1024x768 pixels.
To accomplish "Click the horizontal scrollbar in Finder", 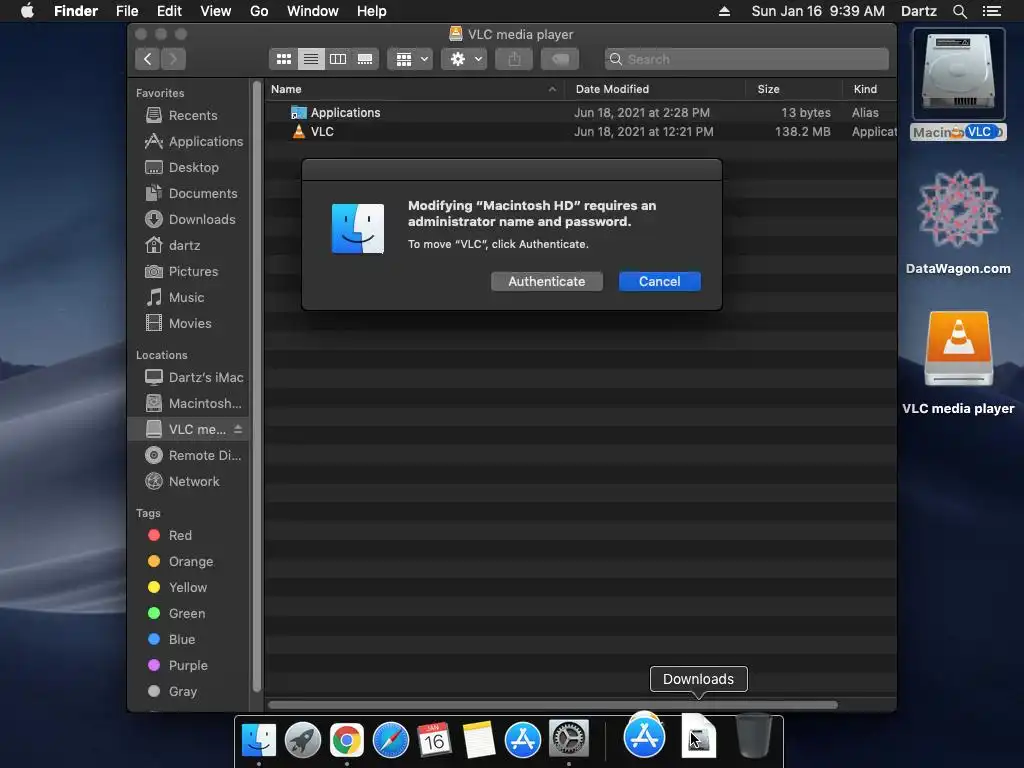I will (x=552, y=705).
